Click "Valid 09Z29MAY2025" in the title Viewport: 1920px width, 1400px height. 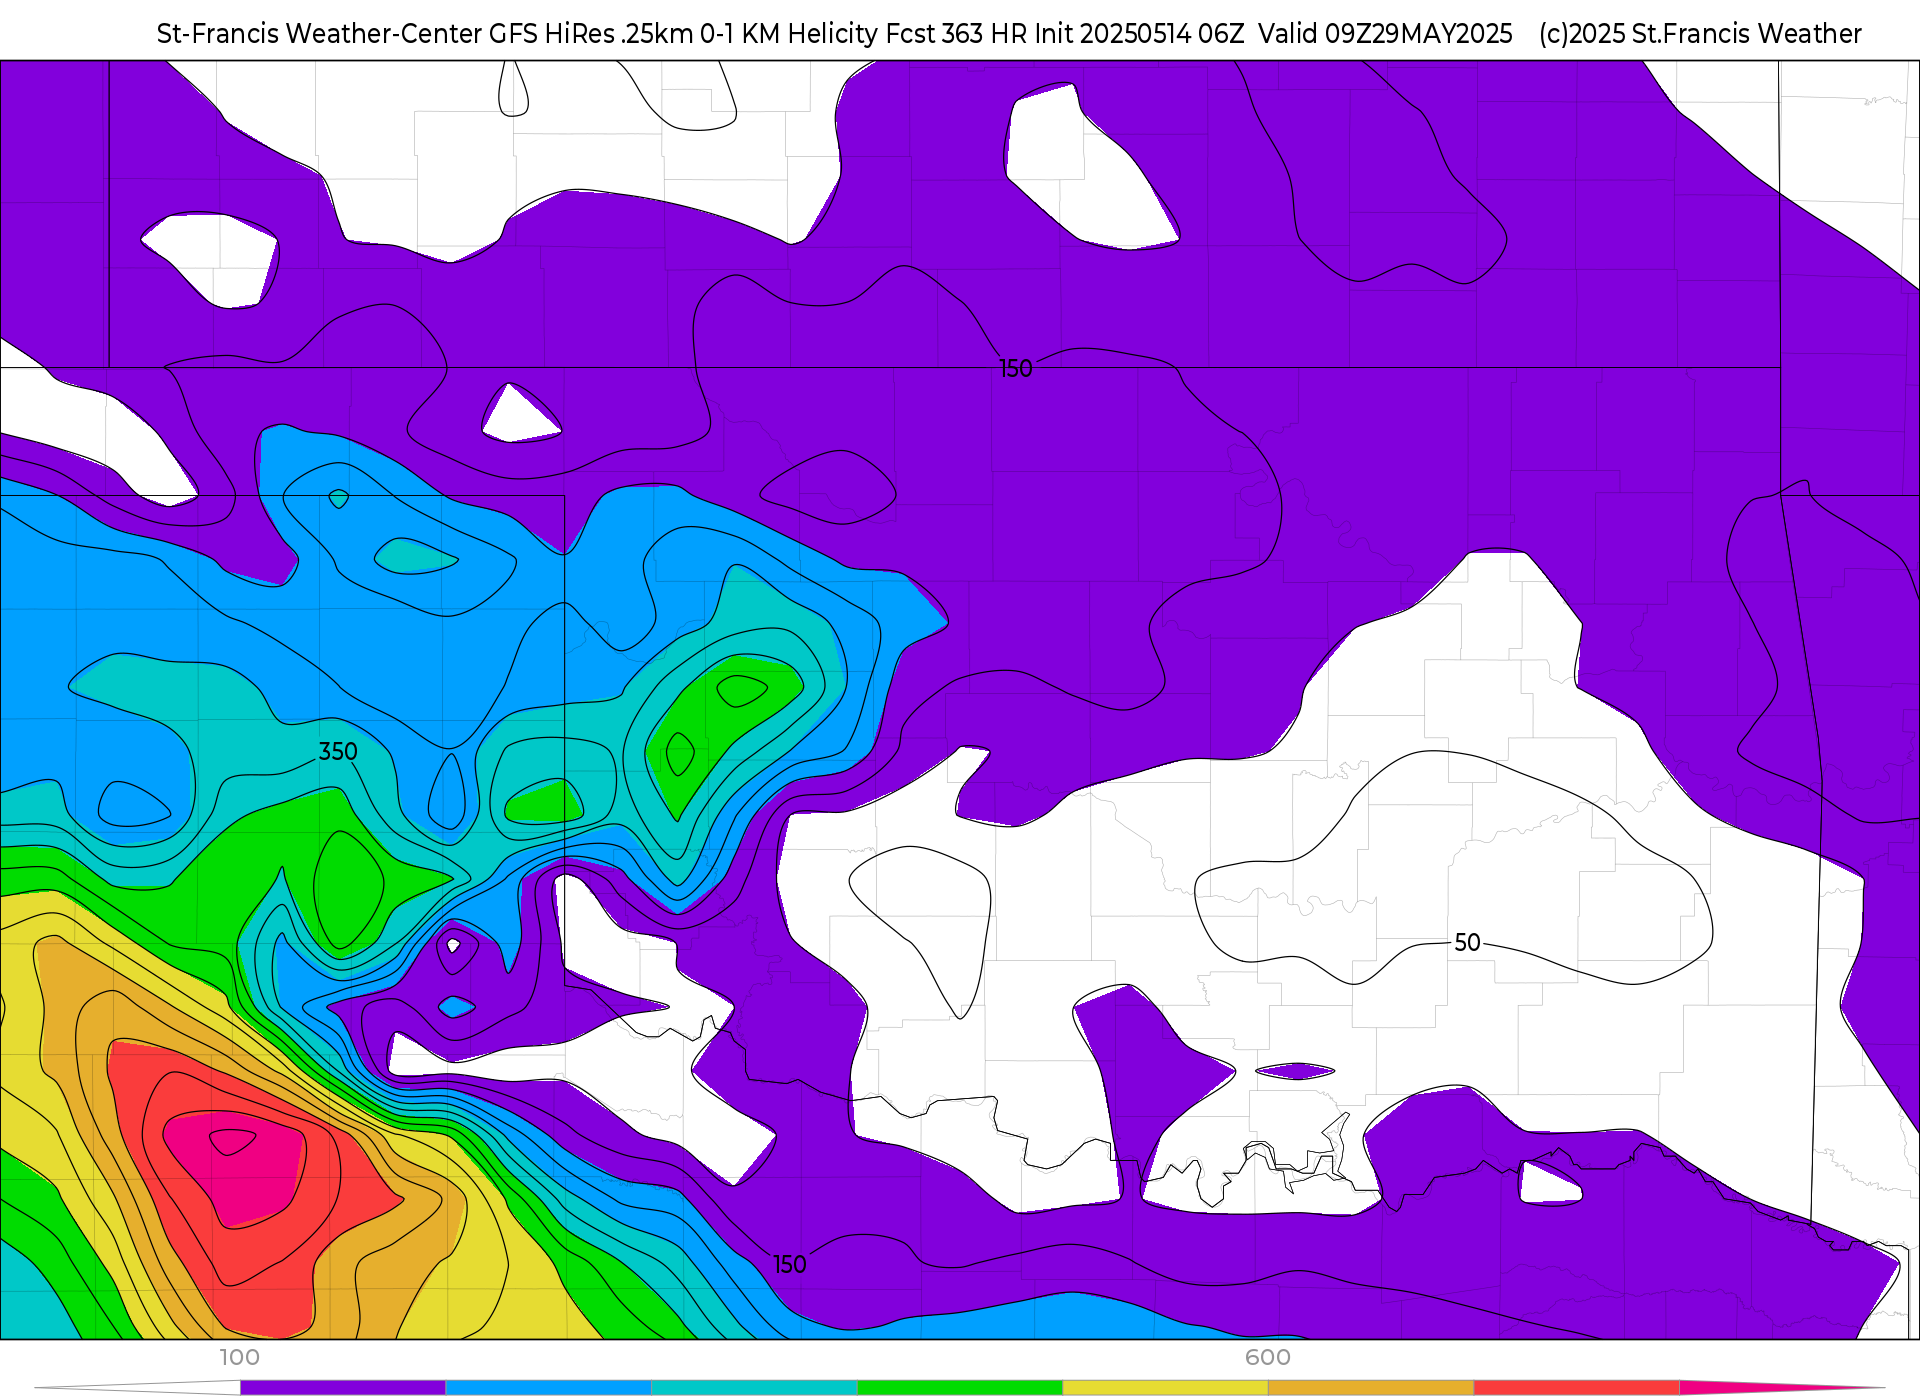(x=1385, y=34)
